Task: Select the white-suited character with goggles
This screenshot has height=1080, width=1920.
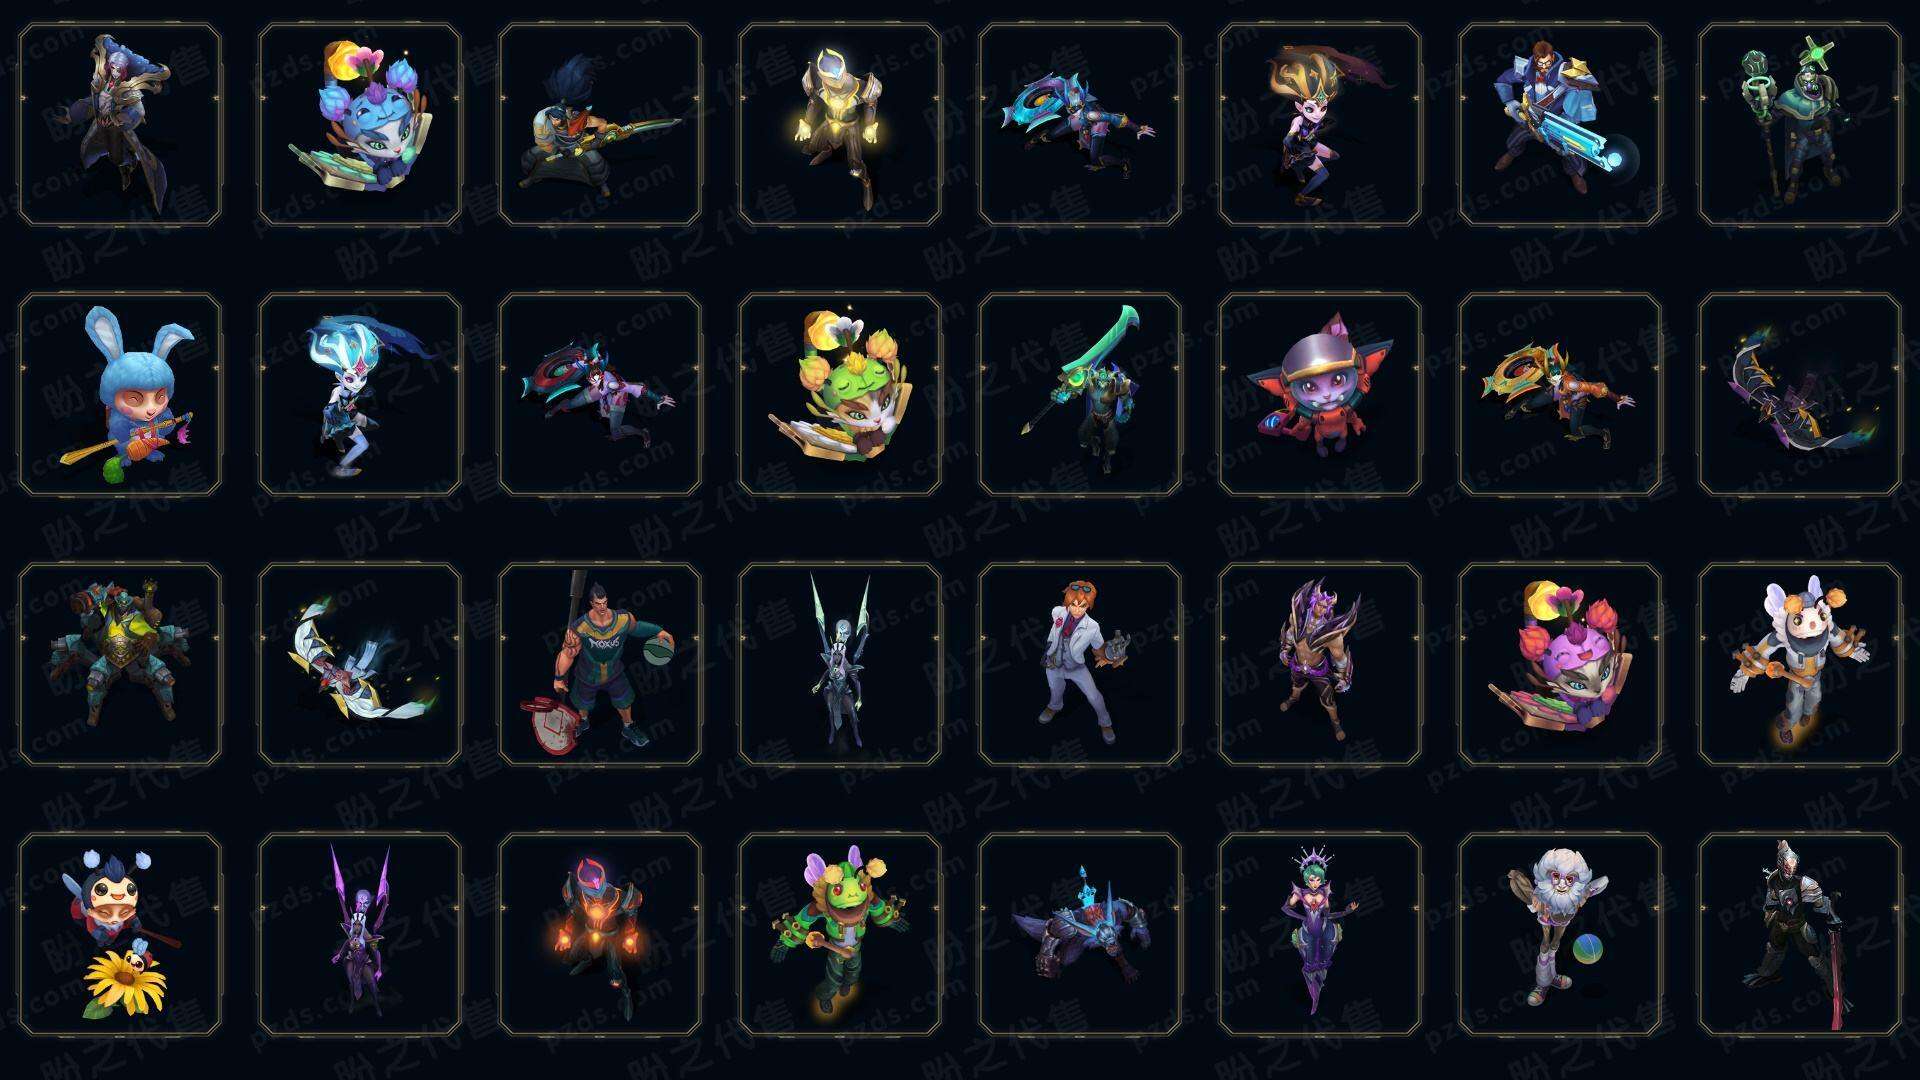Action: (x=1080, y=664)
